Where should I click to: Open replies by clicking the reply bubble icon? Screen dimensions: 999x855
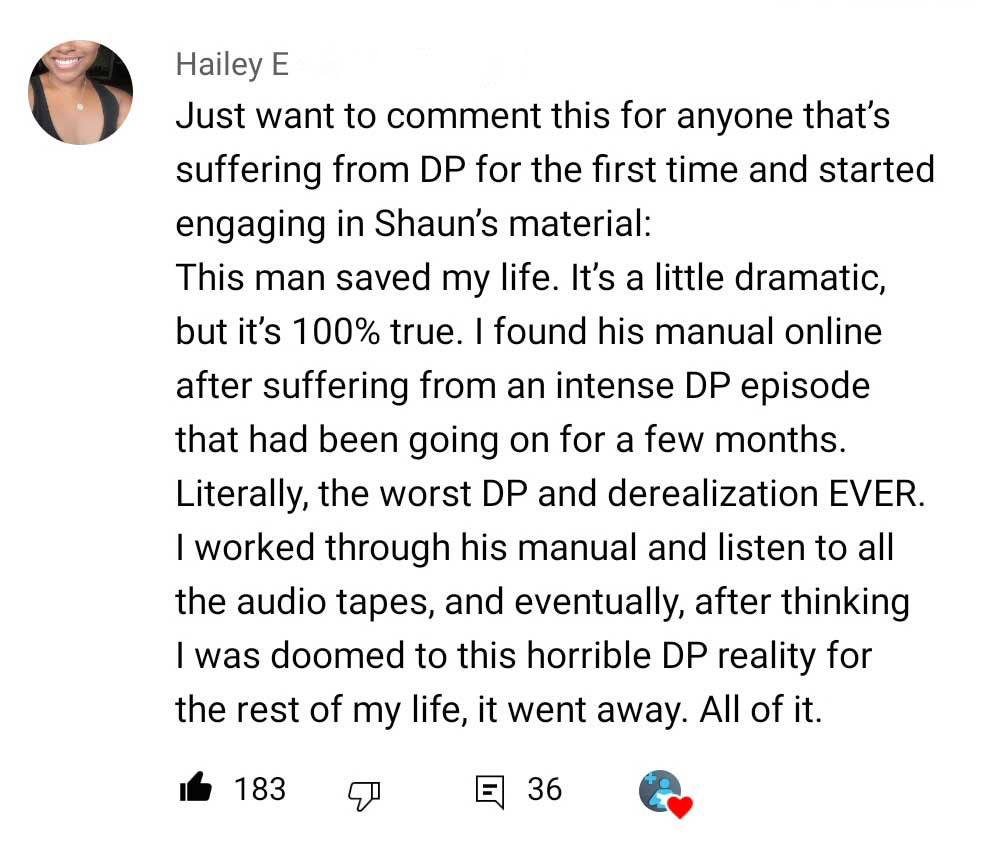pyautogui.click(x=489, y=790)
